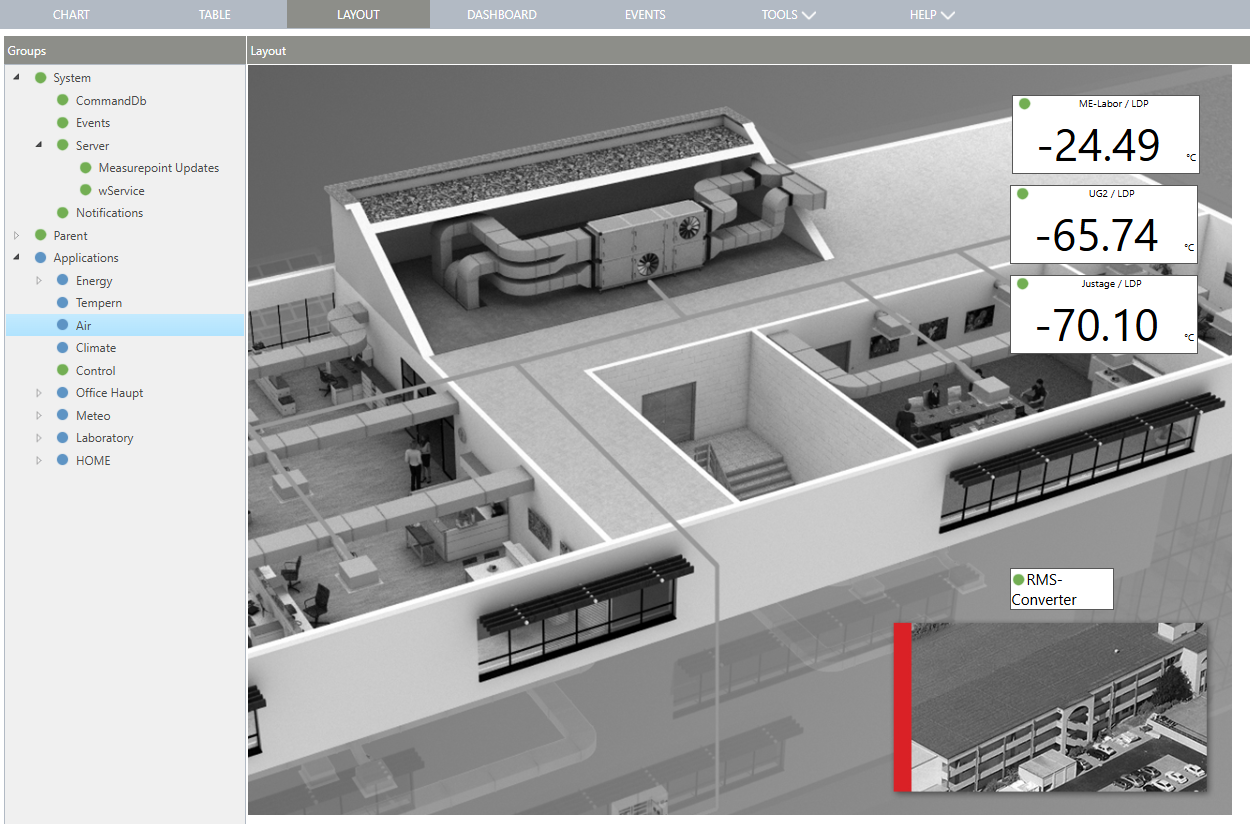Viewport: 1250px width, 824px height.
Task: Click the status dot on Justage / LDP widget
Action: [x=1022, y=283]
